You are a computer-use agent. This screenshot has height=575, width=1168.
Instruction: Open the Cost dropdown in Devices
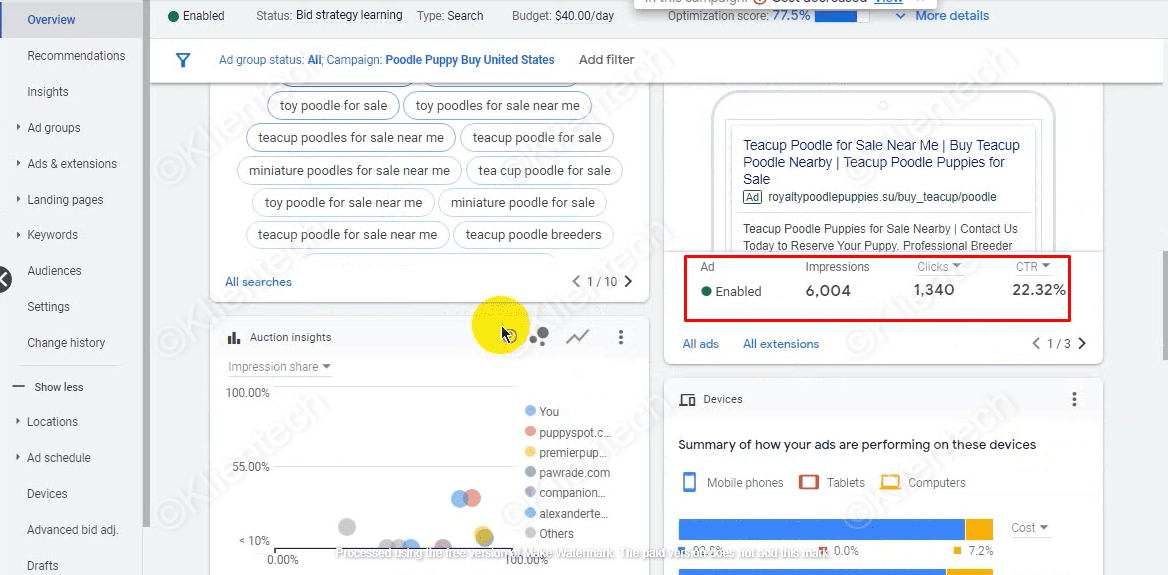click(1030, 528)
